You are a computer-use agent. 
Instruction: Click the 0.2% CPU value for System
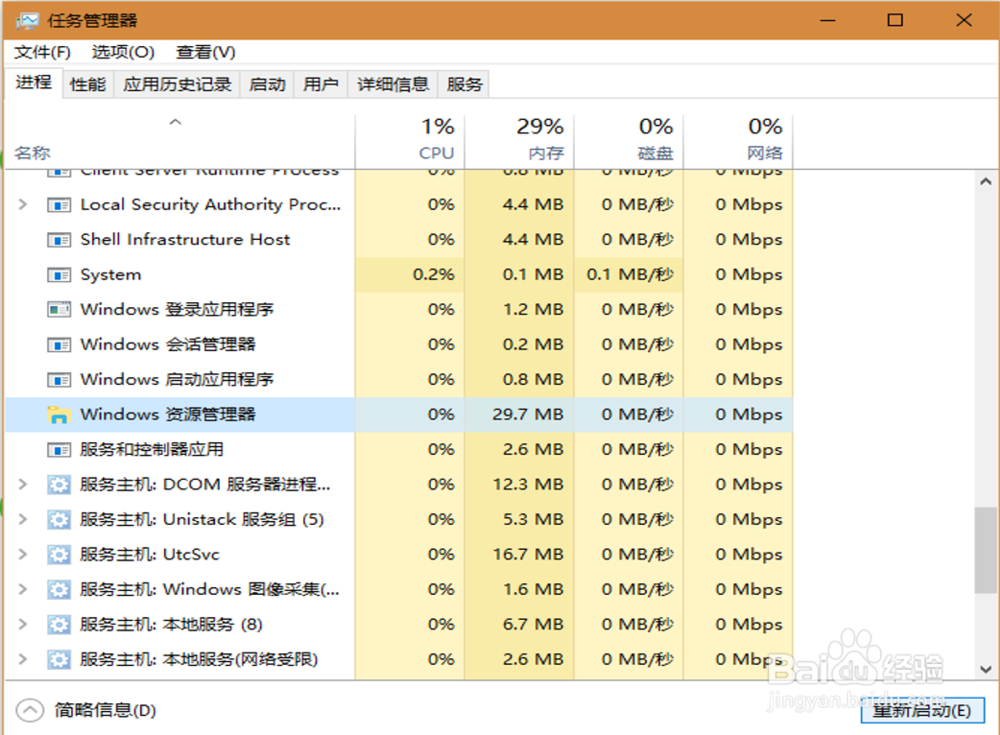pyautogui.click(x=434, y=275)
